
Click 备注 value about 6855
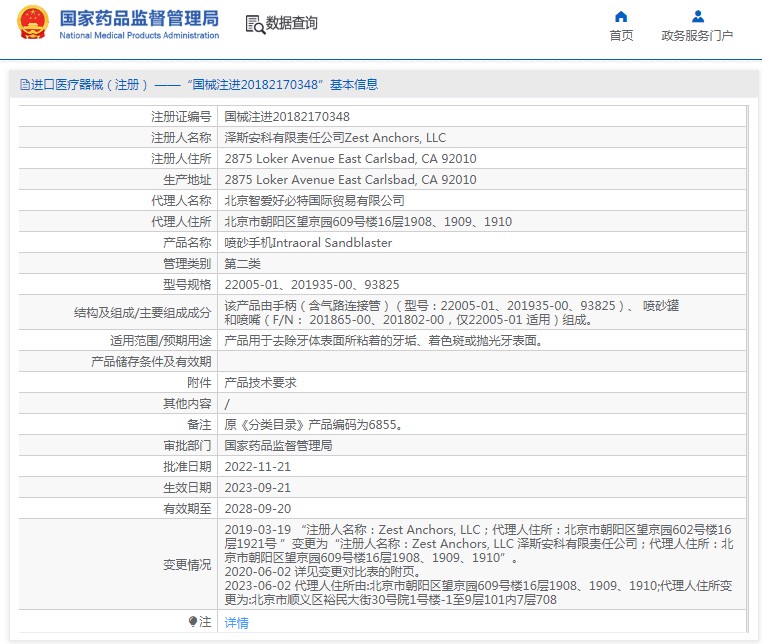[313, 424]
